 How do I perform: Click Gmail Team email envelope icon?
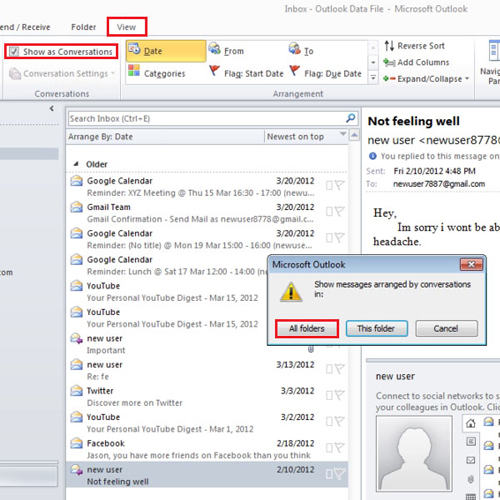click(x=76, y=207)
